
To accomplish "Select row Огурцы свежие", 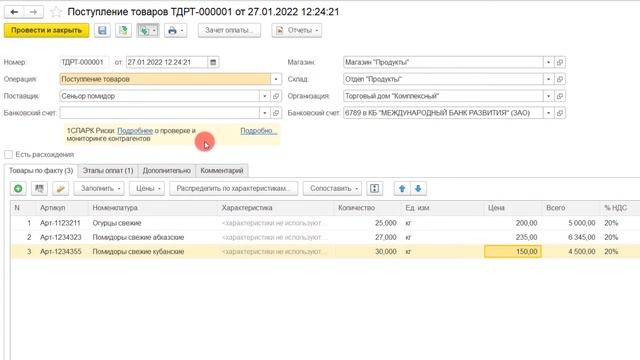I will [325, 223].
